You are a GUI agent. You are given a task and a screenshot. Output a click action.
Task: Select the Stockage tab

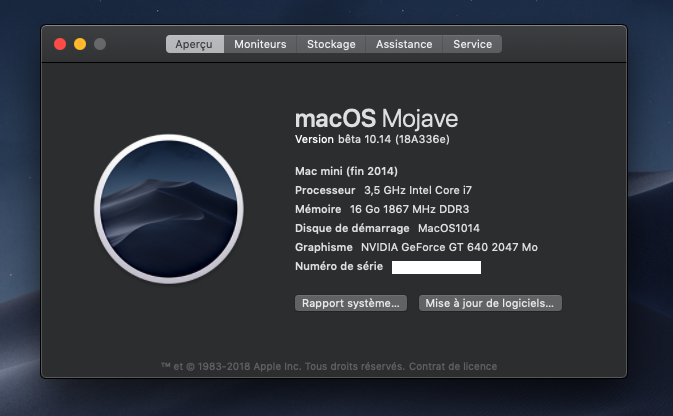[x=331, y=44]
